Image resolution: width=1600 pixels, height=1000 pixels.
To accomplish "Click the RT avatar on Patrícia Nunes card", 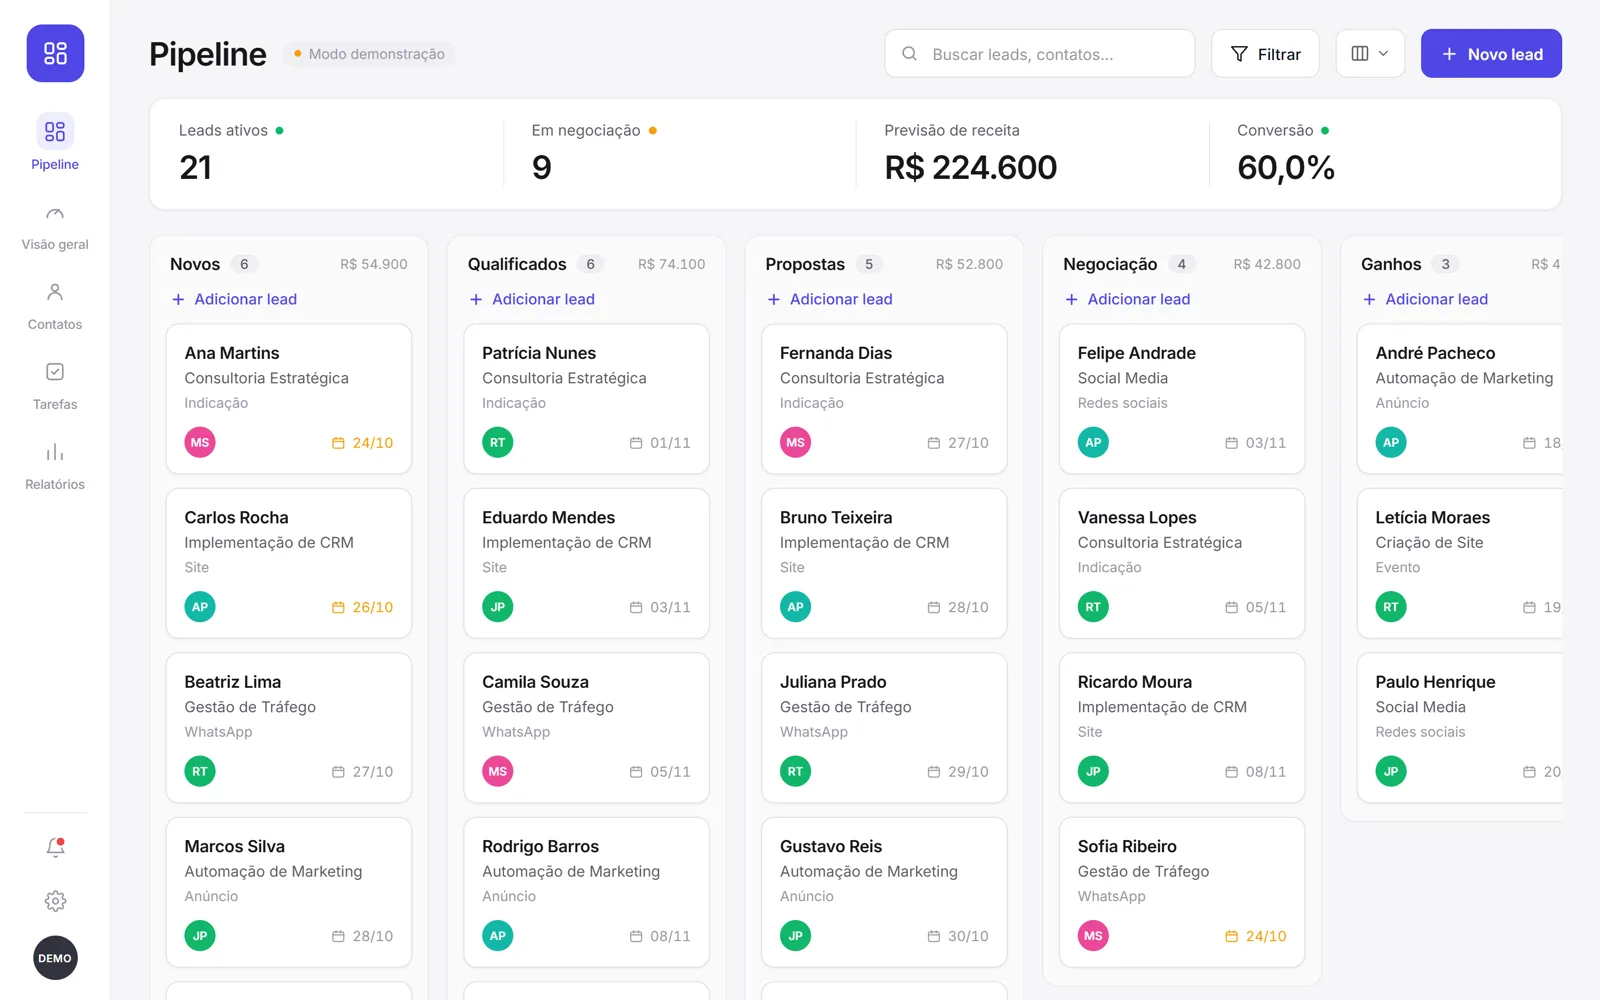I will 498,442.
